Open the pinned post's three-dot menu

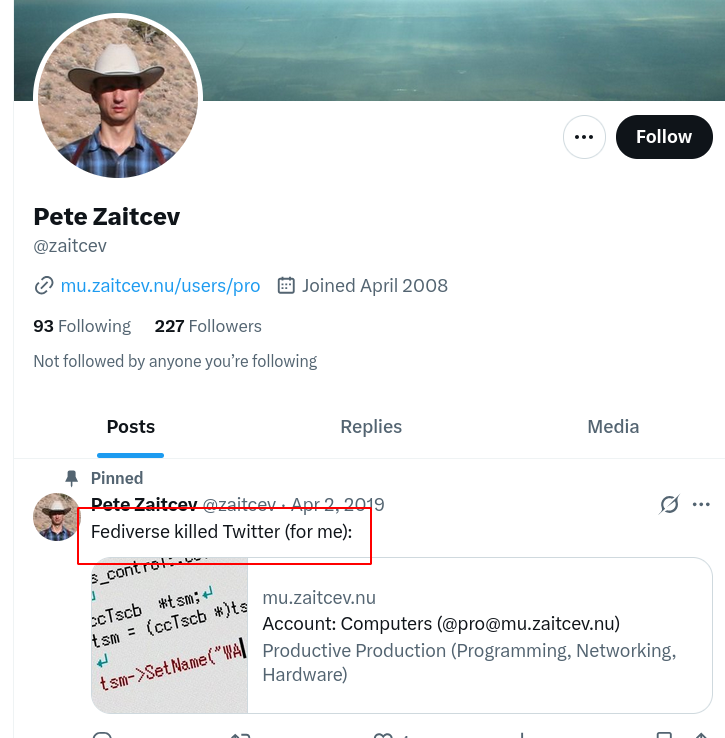(x=702, y=505)
